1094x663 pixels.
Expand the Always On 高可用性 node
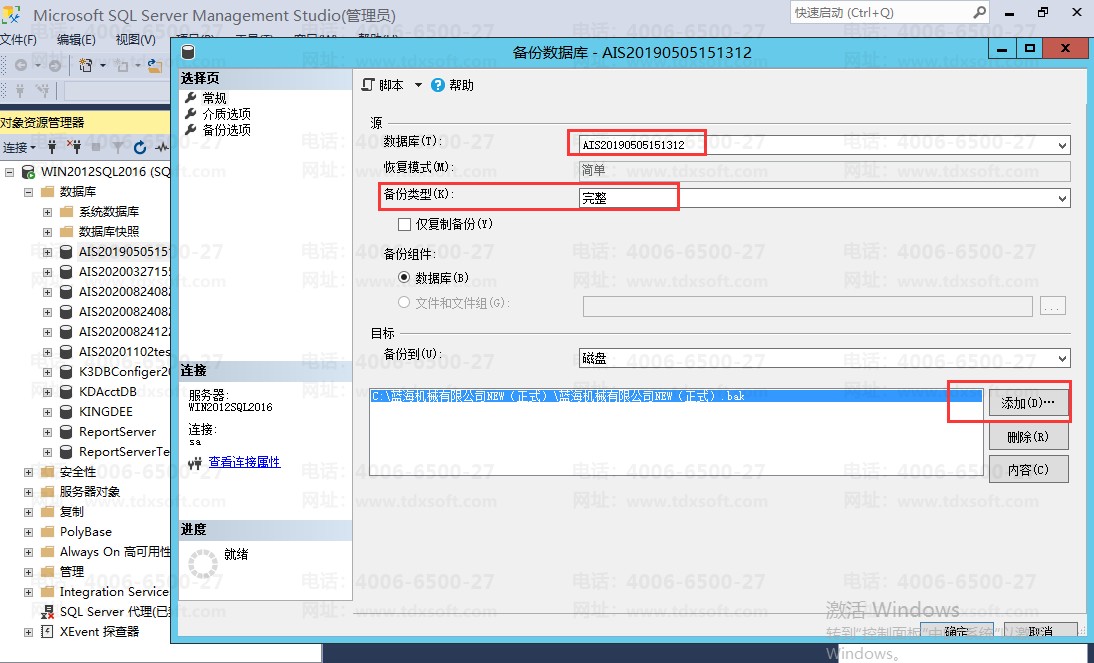coord(29,552)
